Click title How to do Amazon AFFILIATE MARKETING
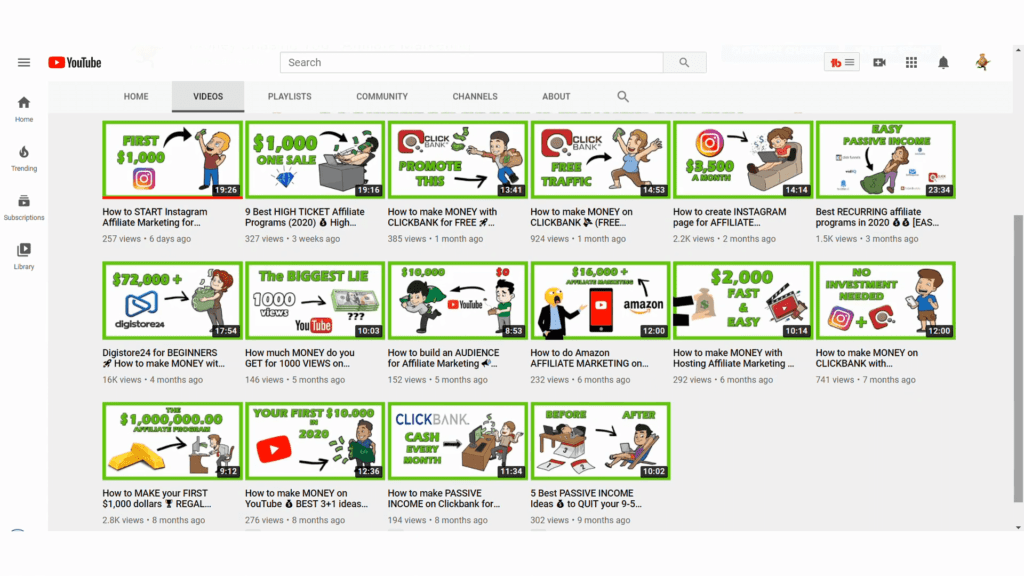Viewport: 1024px width, 576px height. pos(589,358)
